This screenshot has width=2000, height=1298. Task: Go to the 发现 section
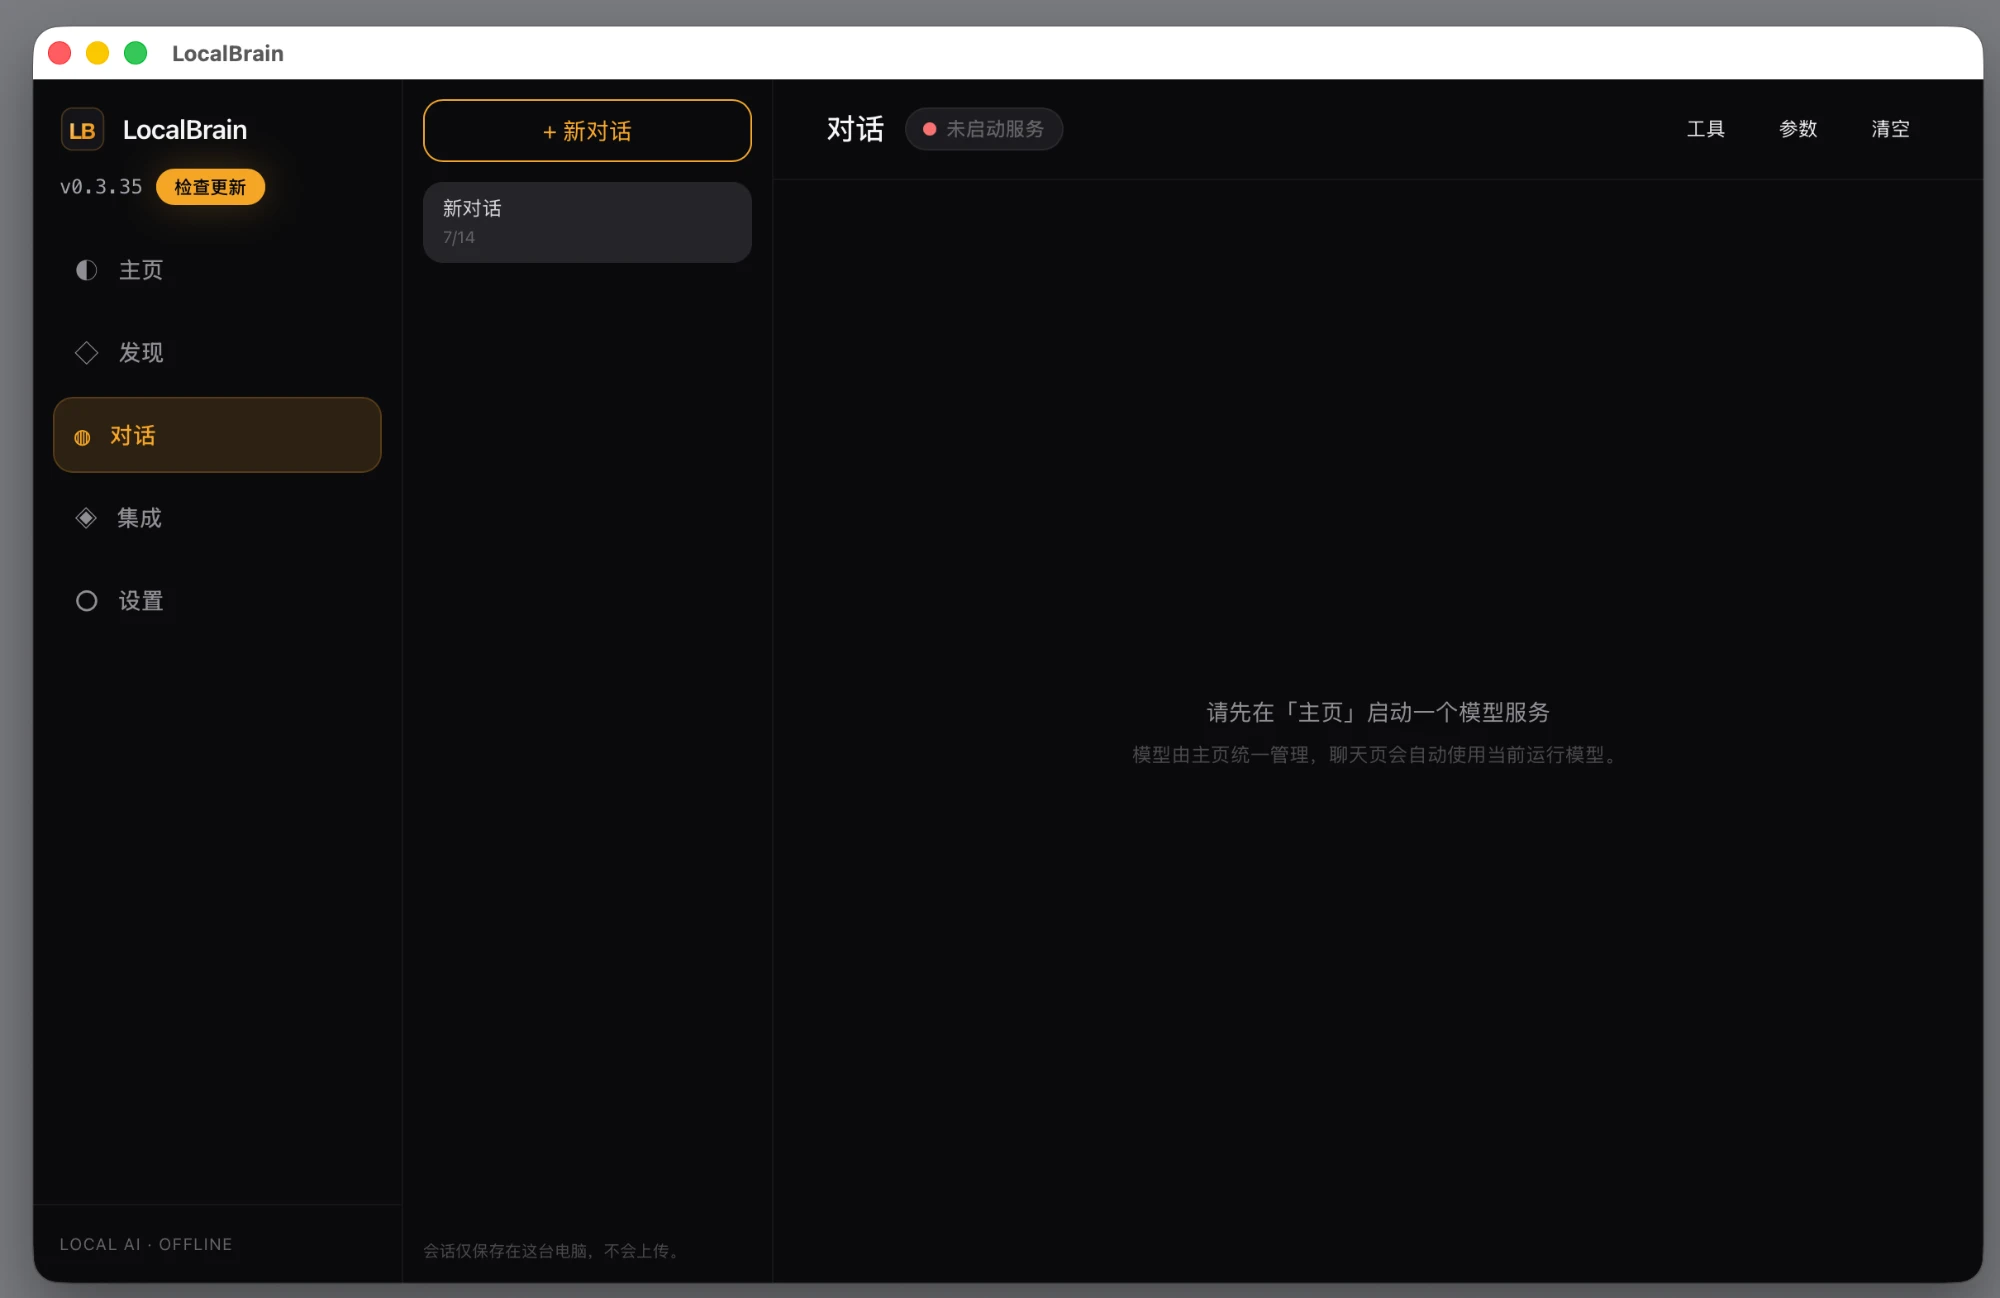coord(217,353)
